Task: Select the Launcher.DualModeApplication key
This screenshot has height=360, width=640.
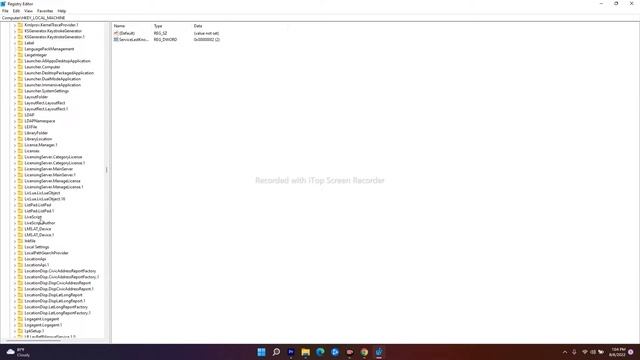Action: pos(53,79)
